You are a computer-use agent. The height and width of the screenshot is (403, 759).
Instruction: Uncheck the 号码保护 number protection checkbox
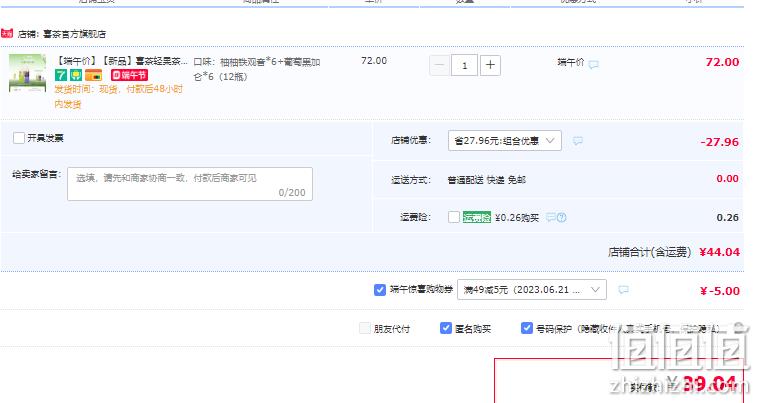(527, 328)
